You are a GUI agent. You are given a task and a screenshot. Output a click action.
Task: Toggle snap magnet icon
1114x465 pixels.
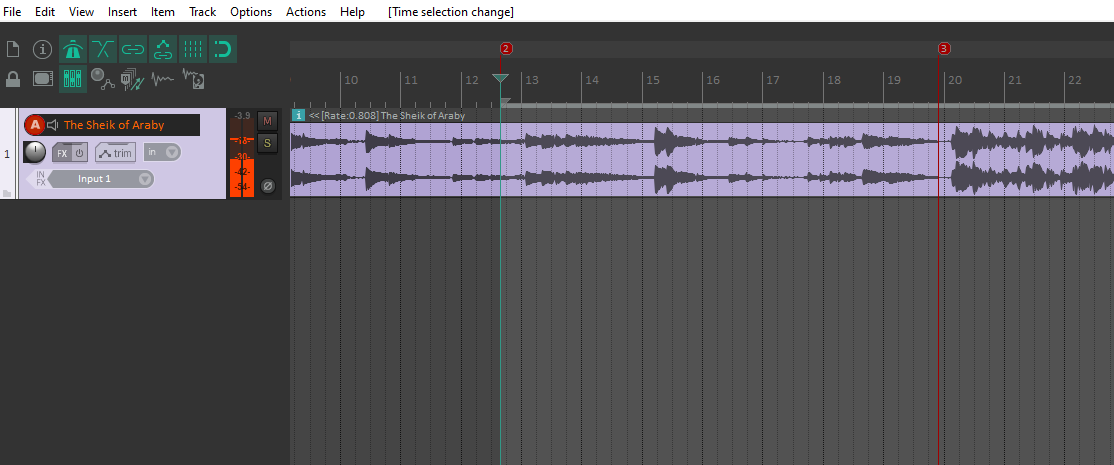[222, 49]
